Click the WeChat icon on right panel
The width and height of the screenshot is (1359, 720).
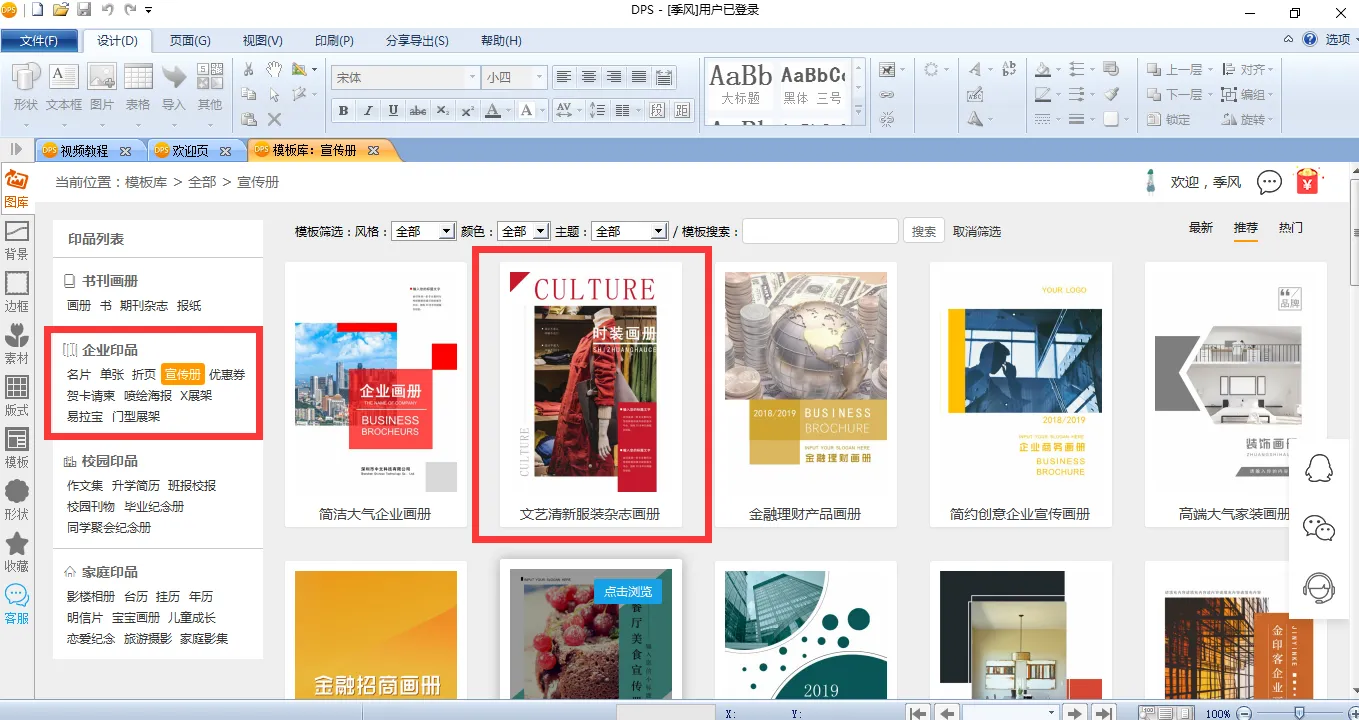point(1319,528)
